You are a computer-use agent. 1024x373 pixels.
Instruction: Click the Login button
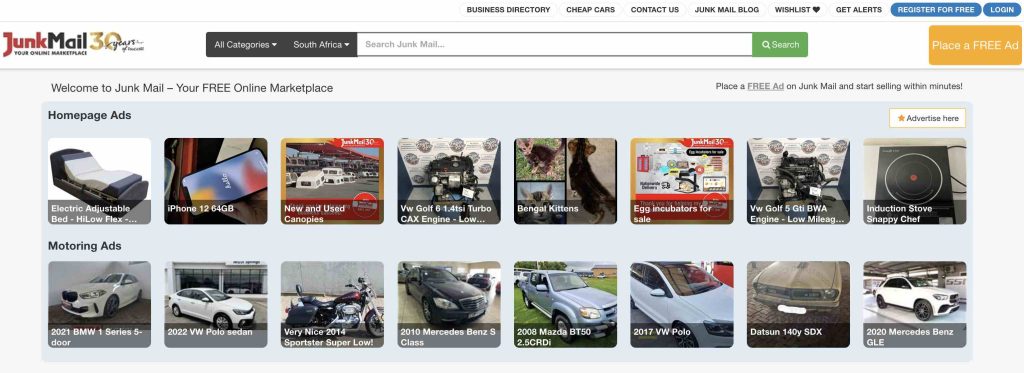pyautogui.click(x=1002, y=10)
